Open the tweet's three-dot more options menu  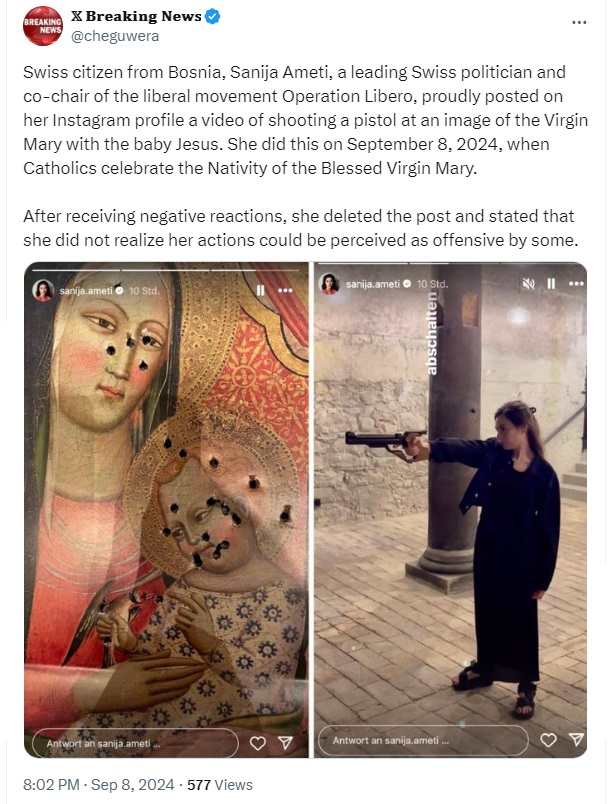[x=579, y=22]
